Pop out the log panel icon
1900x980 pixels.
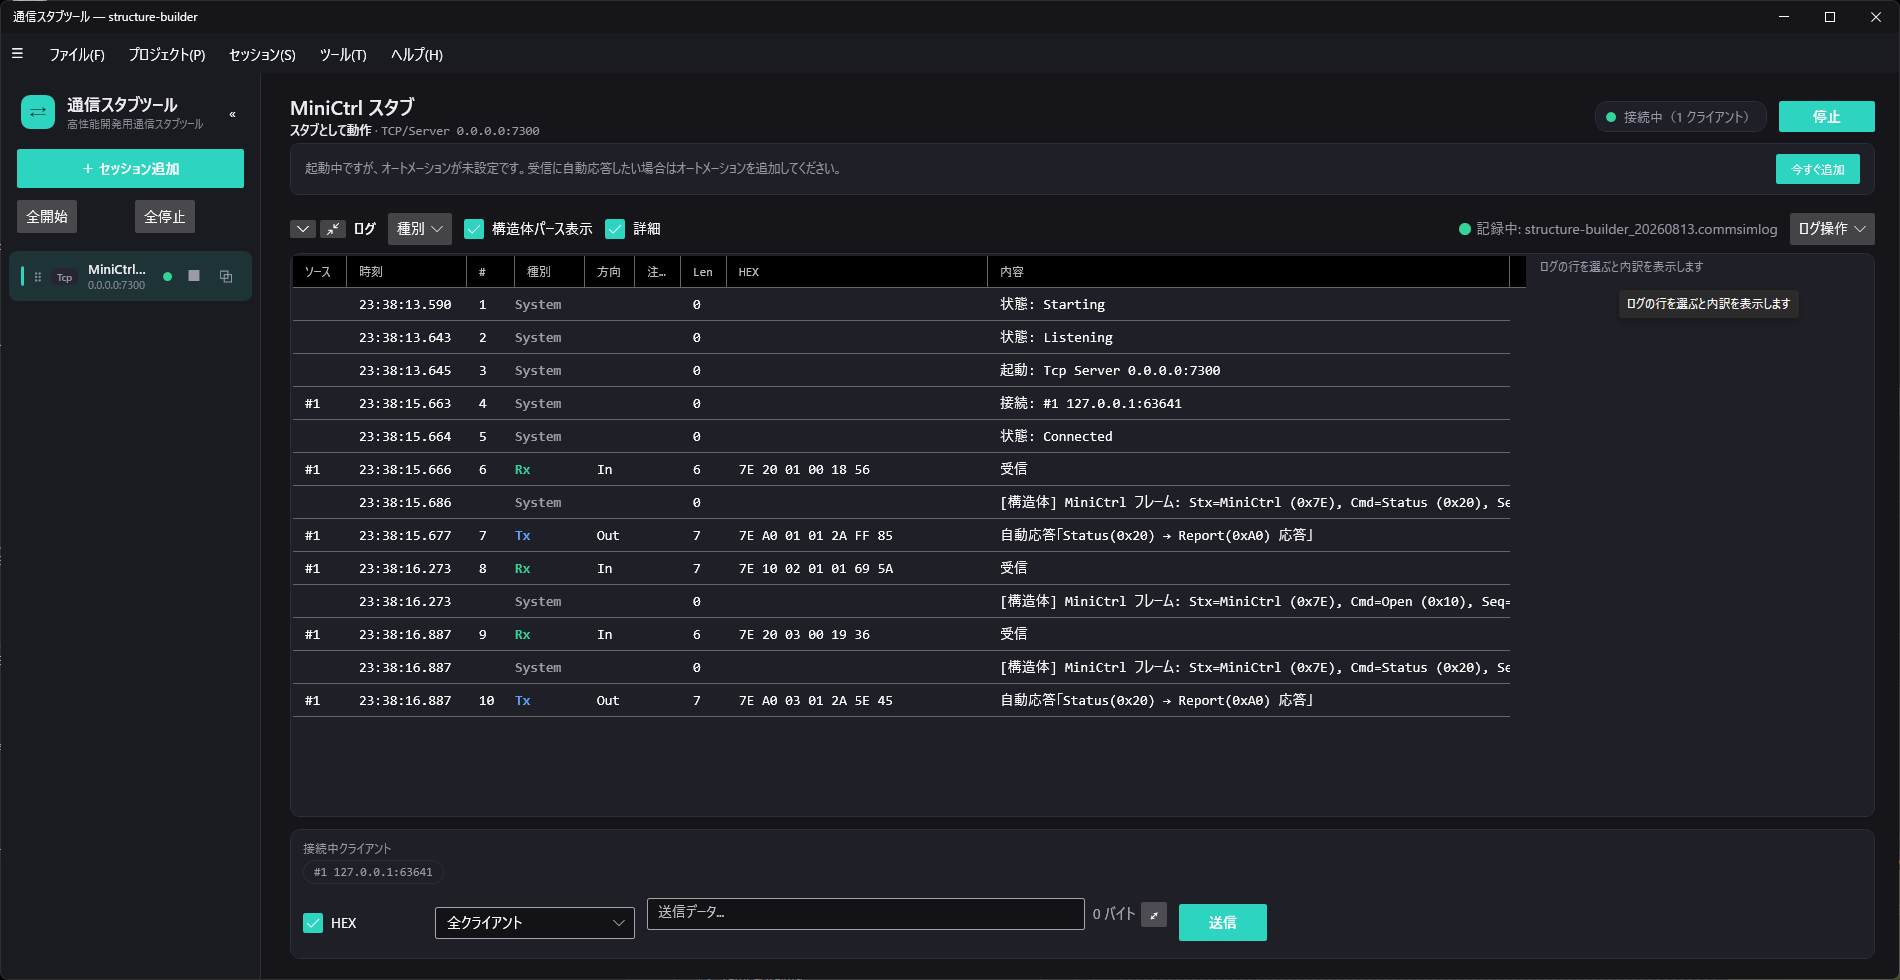coord(333,229)
